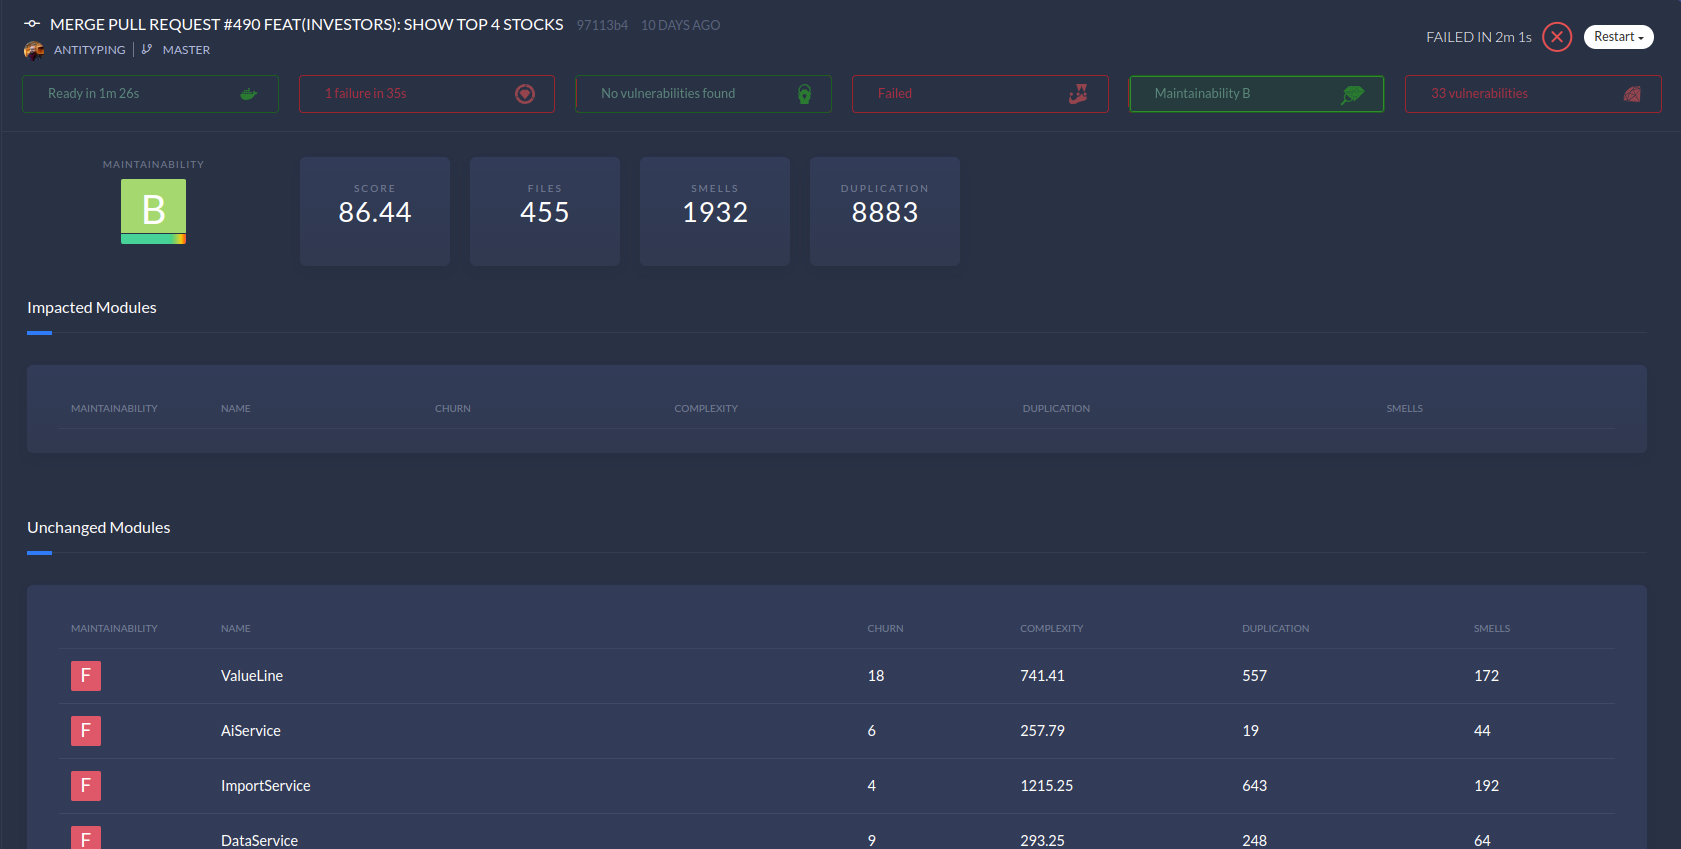This screenshot has height=849, width=1681.
Task: Sort Impacted Modules by Smells column
Action: (x=1404, y=409)
